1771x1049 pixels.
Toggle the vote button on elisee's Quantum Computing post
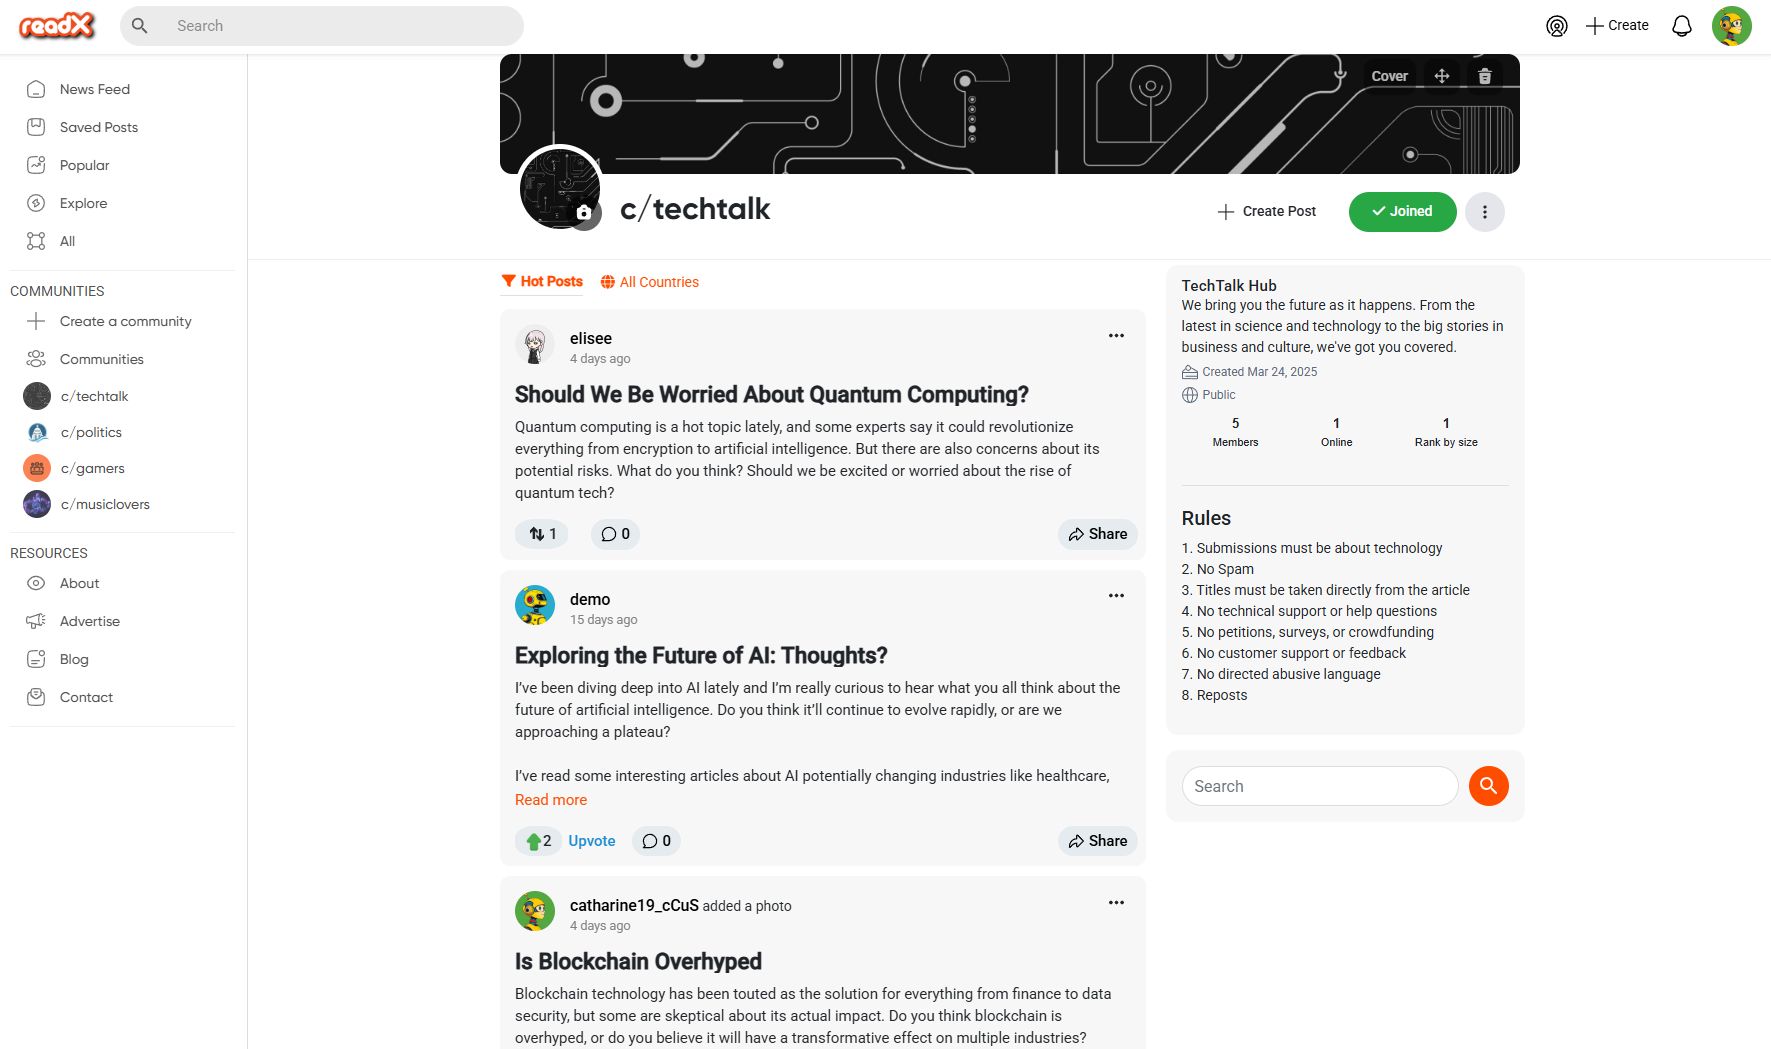(542, 534)
